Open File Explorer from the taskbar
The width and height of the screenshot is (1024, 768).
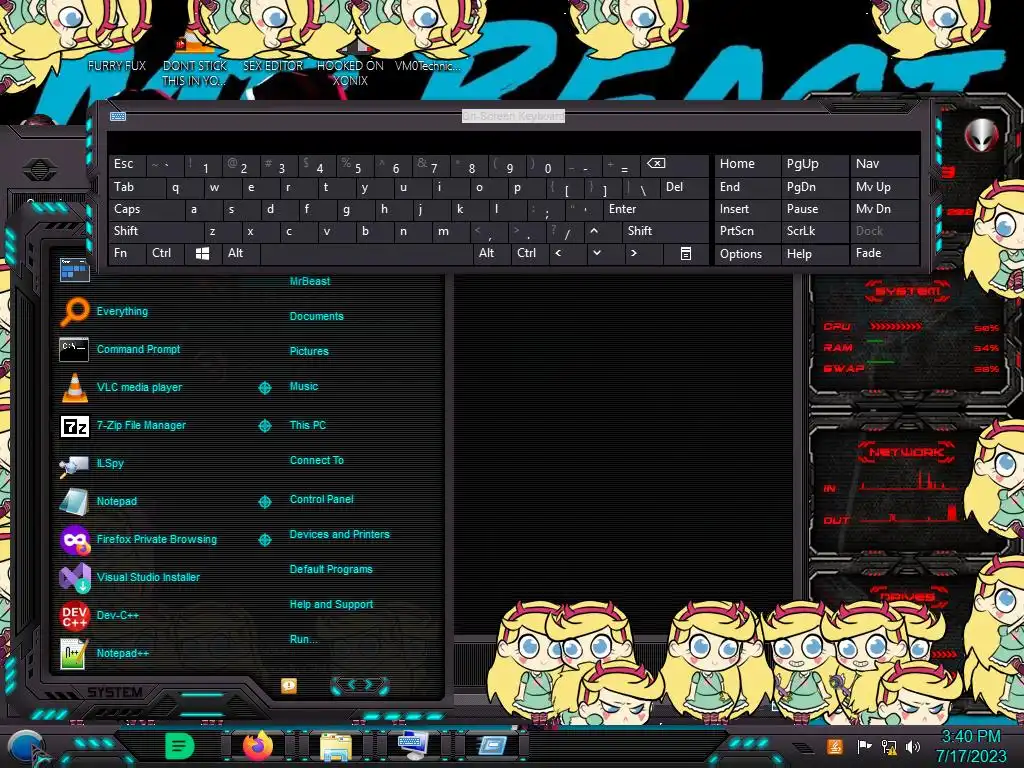click(336, 746)
